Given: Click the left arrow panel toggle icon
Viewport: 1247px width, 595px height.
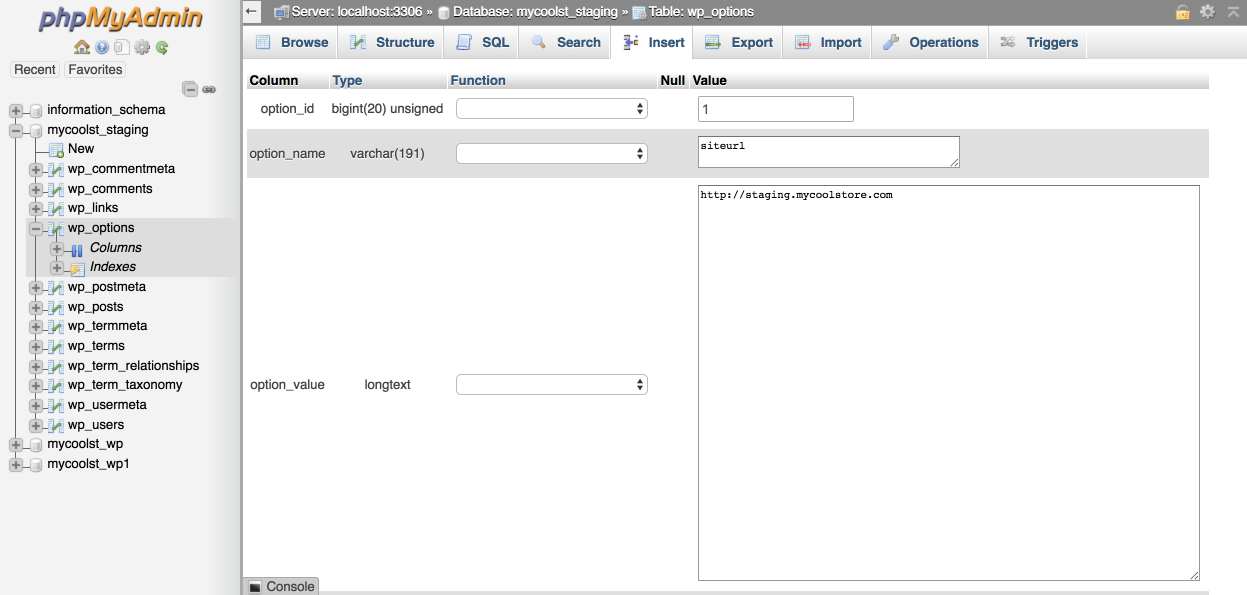Looking at the screenshot, I should coord(252,12).
